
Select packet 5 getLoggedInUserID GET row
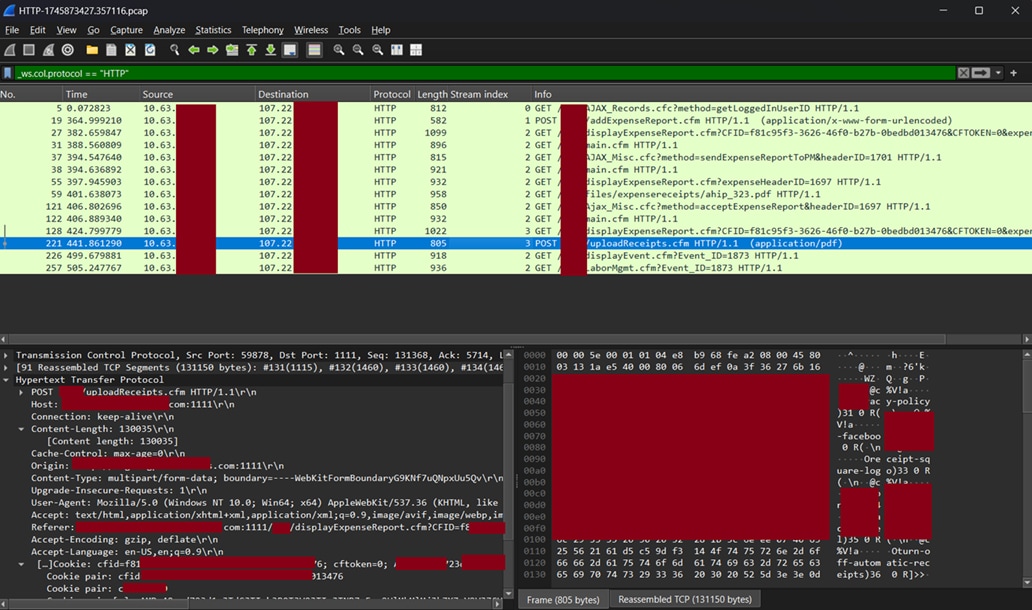[516, 109]
